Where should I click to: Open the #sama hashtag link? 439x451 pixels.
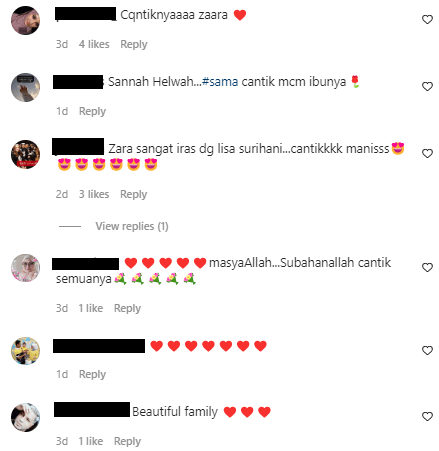pos(220,82)
